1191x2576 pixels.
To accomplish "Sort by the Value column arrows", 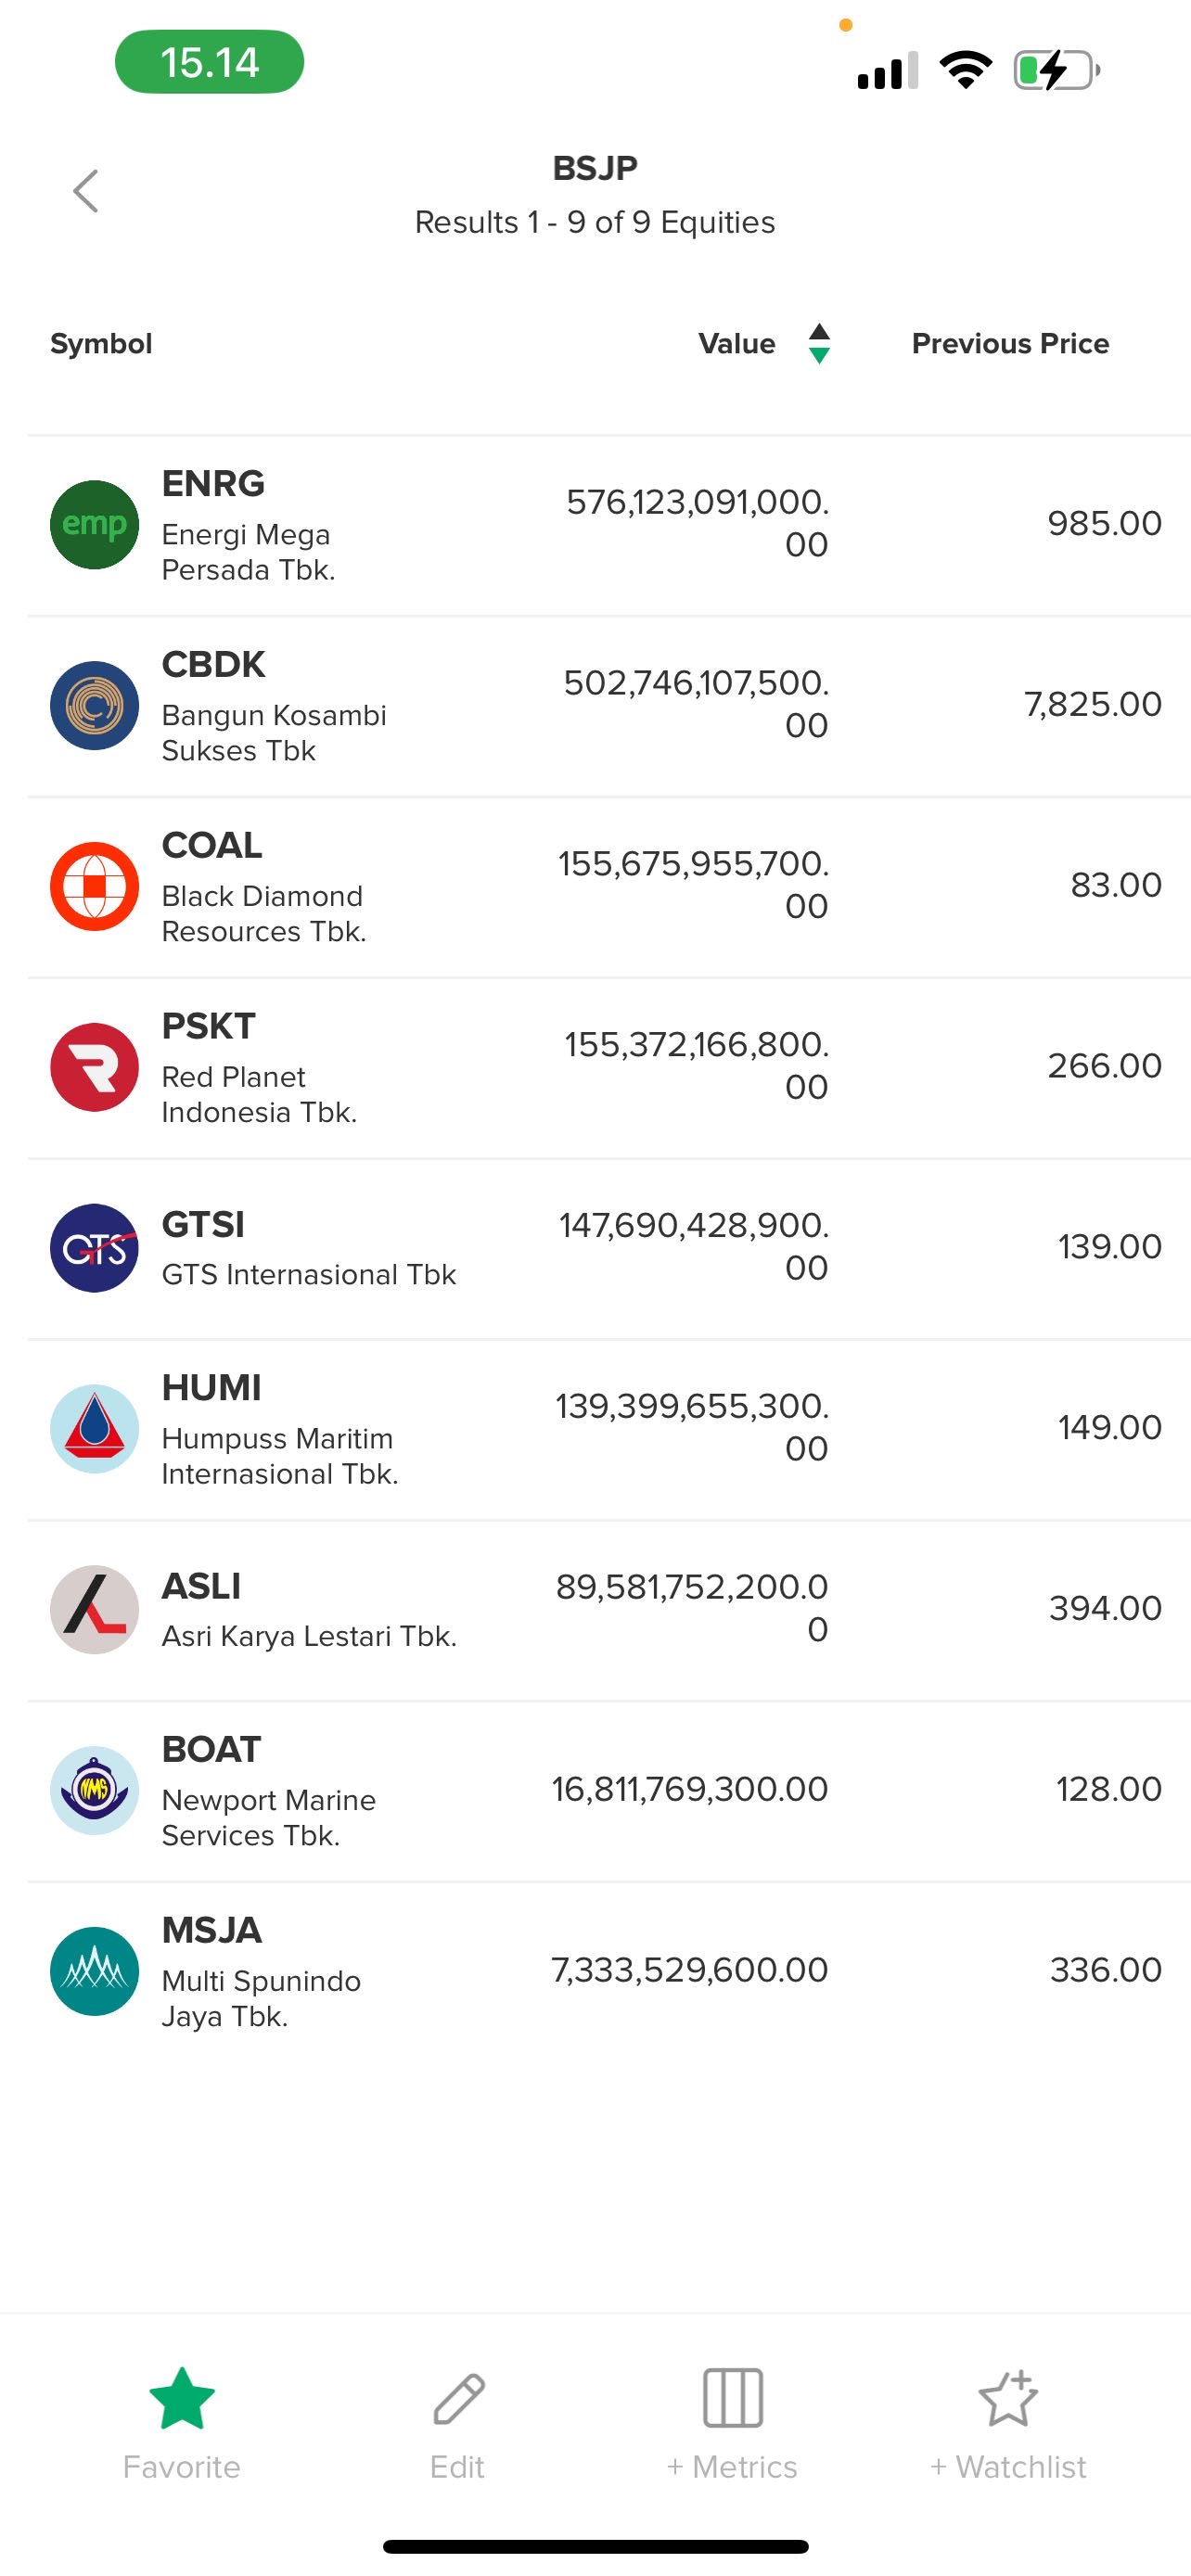I will 819,343.
